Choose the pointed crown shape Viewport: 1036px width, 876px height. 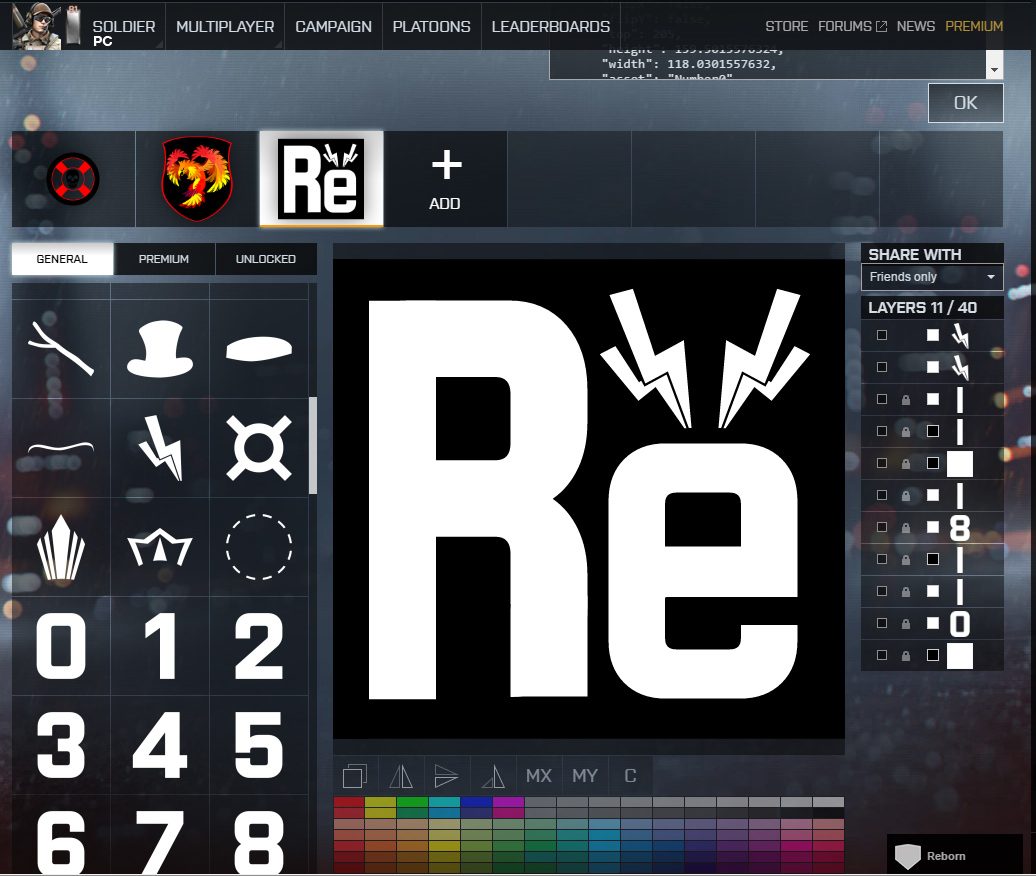tap(160, 547)
